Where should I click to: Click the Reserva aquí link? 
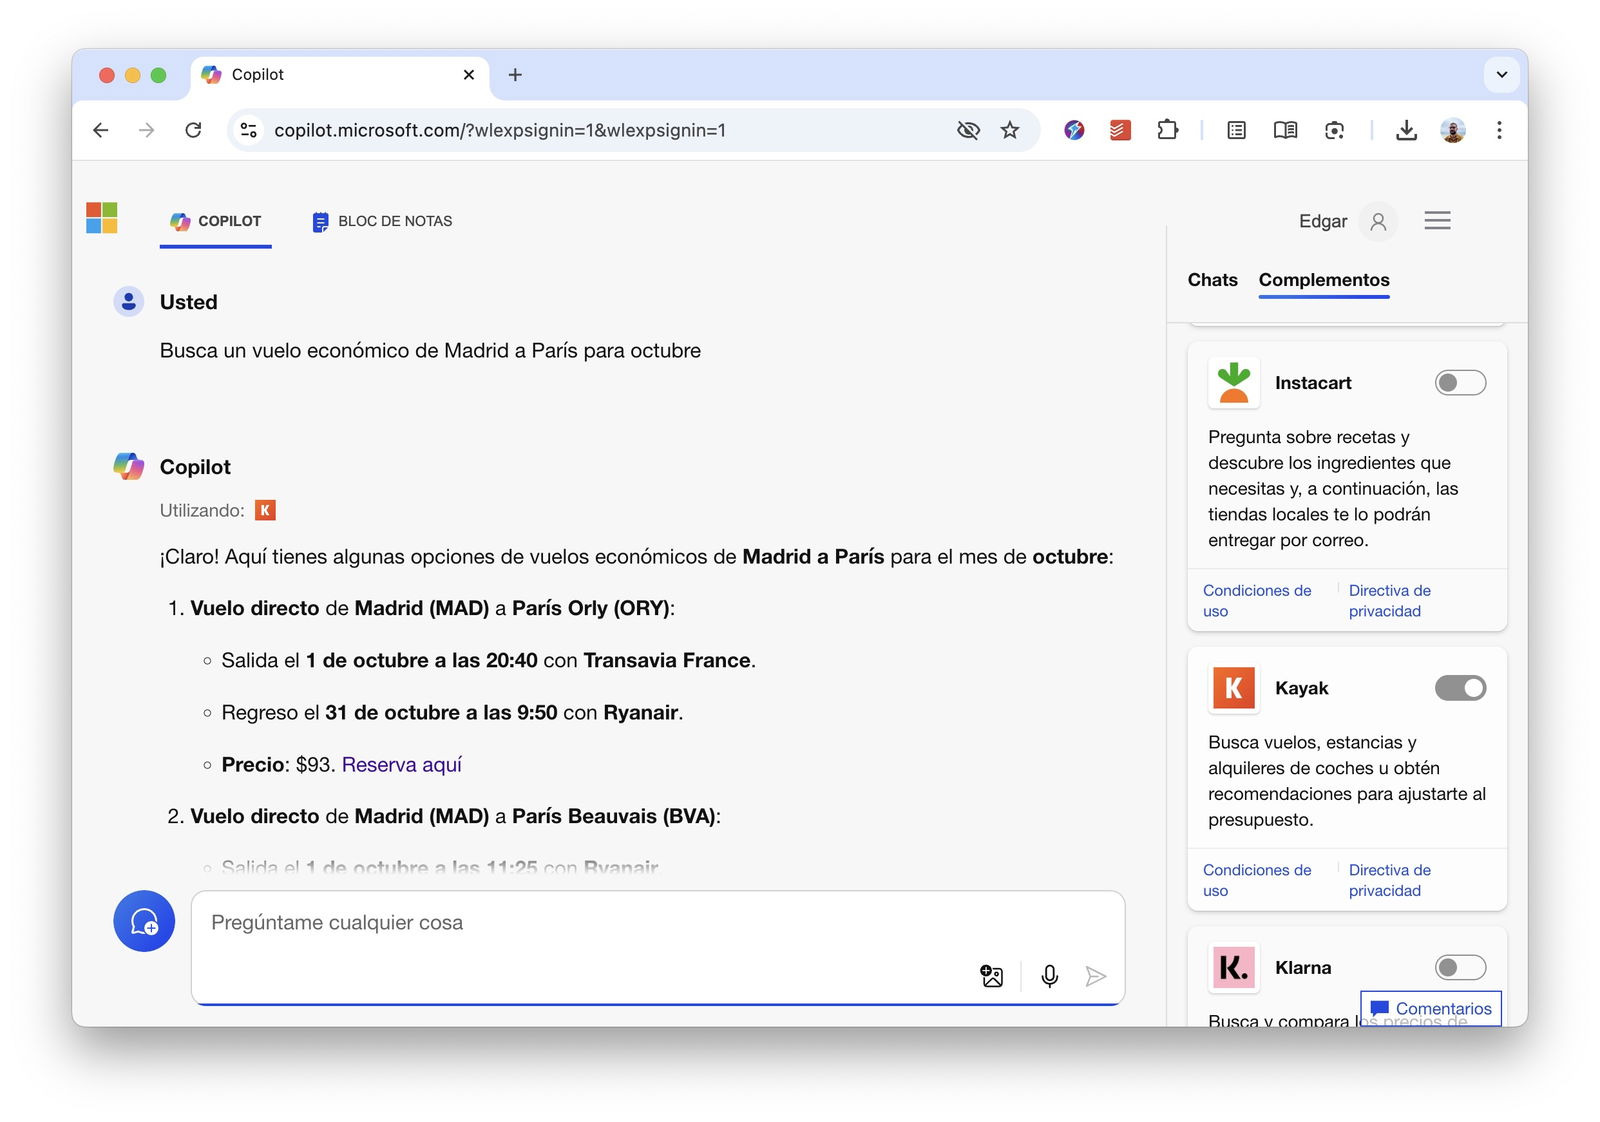click(x=401, y=765)
